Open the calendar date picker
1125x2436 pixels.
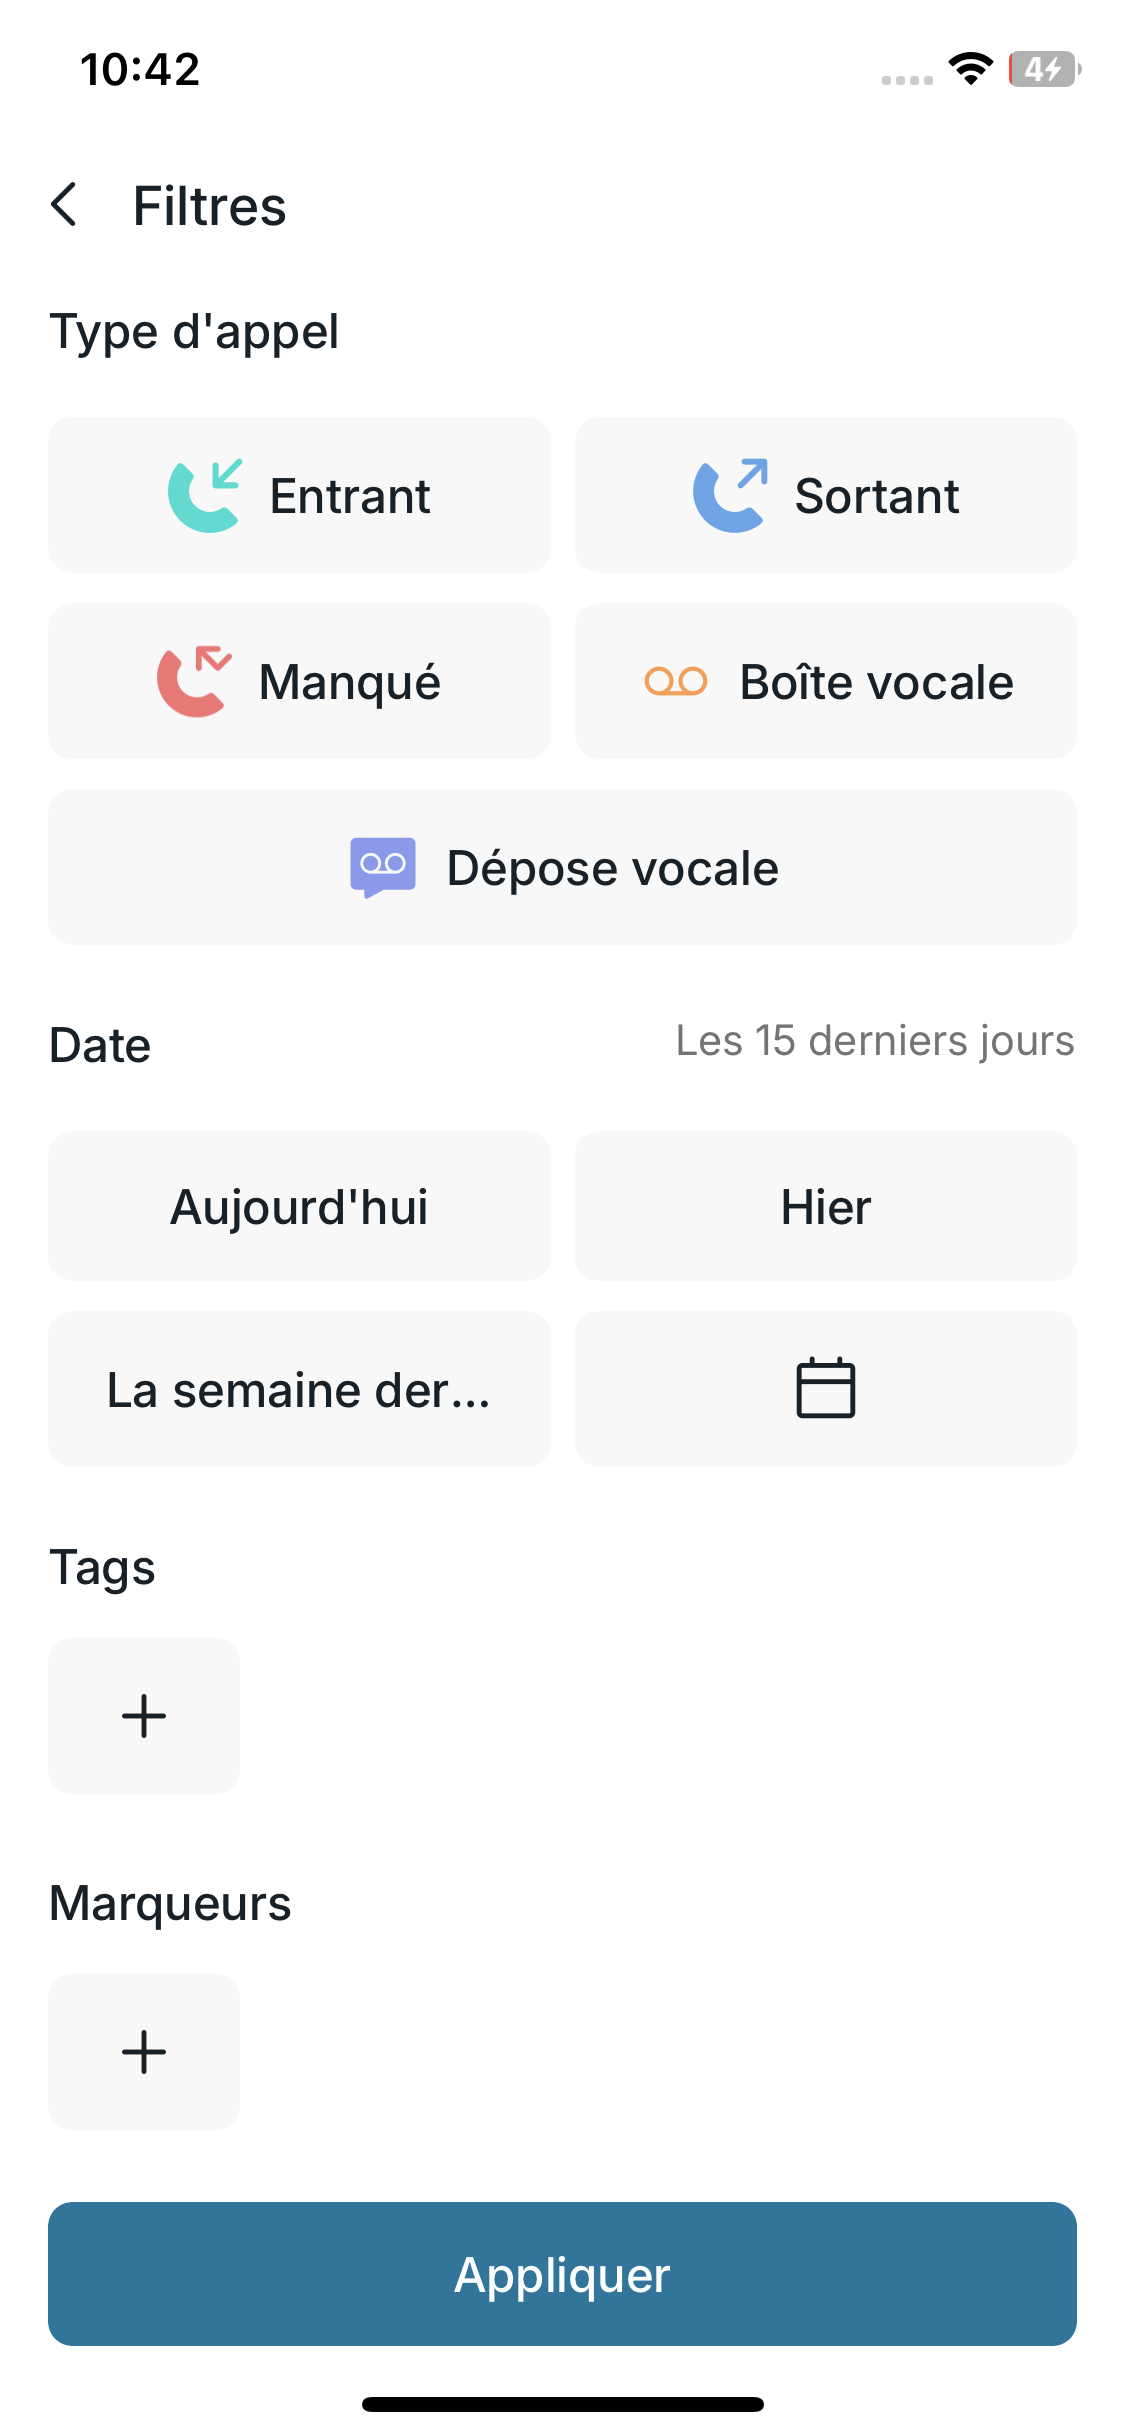(x=825, y=1388)
